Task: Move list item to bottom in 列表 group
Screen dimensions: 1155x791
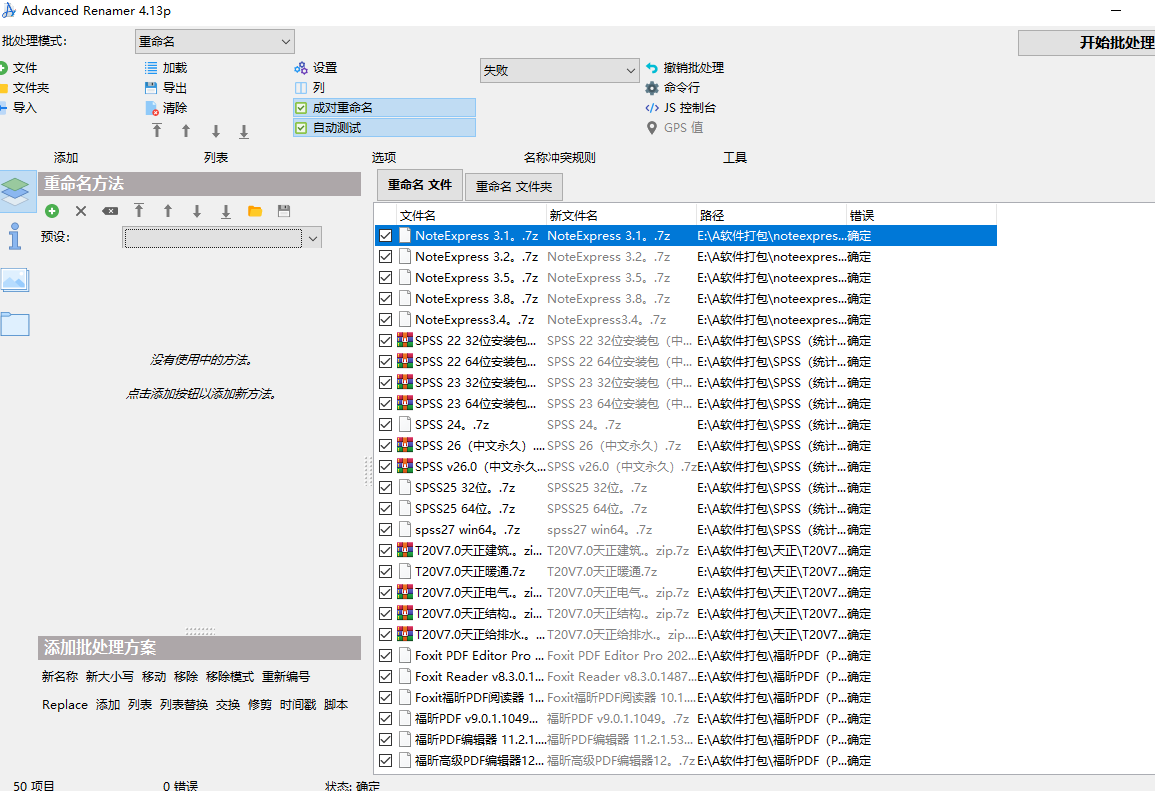Action: [x=244, y=132]
